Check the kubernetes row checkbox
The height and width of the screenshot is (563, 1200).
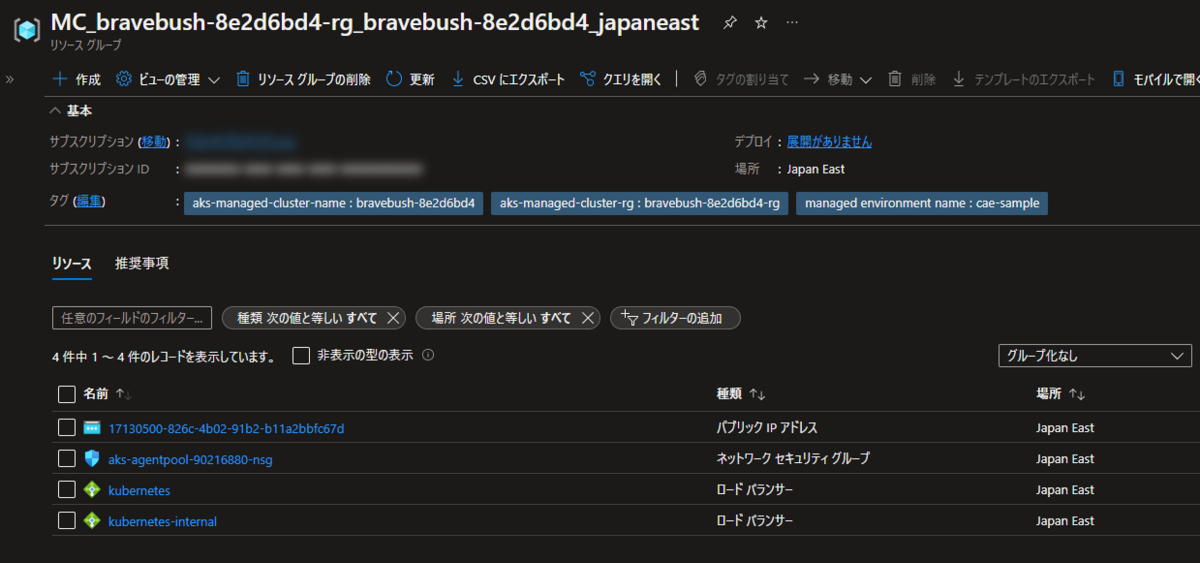[67, 490]
